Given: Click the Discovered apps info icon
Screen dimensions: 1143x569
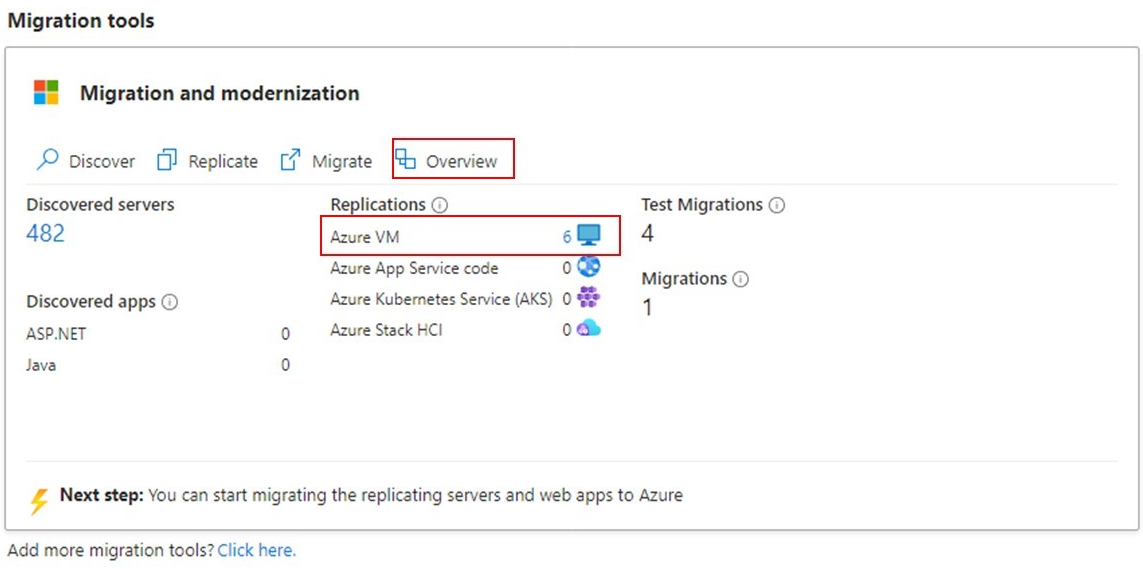Looking at the screenshot, I should [x=170, y=302].
